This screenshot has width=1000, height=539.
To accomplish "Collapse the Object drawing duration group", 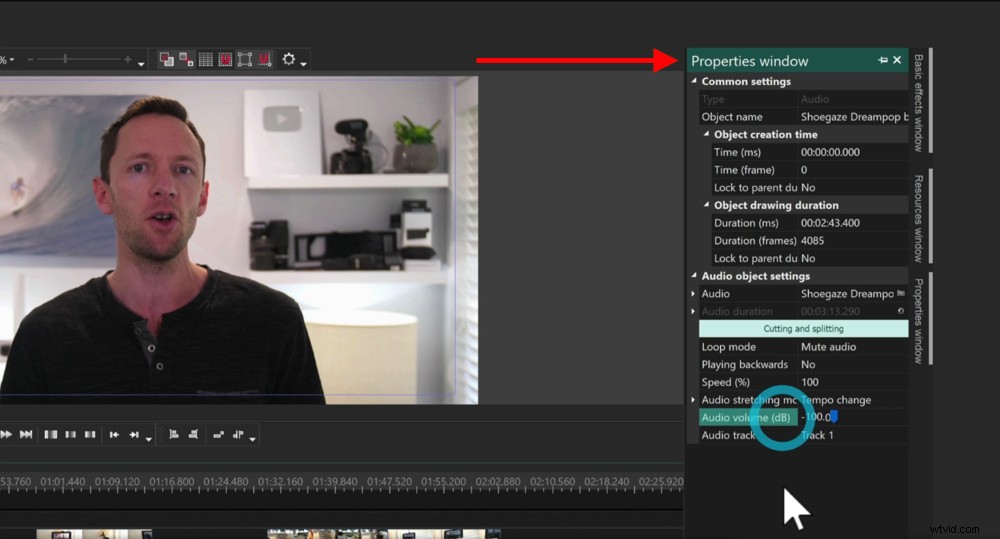I will pyautogui.click(x=706, y=205).
